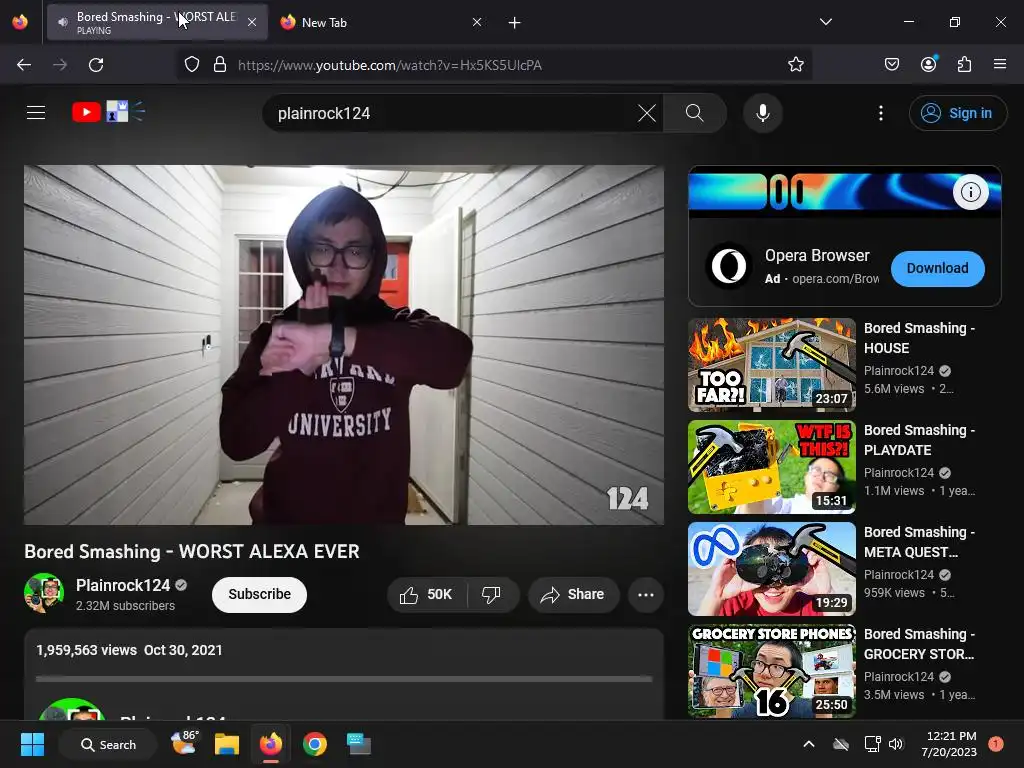Open Plainrock124 channel name link
Viewport: 1024px width, 768px height.
tap(123, 585)
